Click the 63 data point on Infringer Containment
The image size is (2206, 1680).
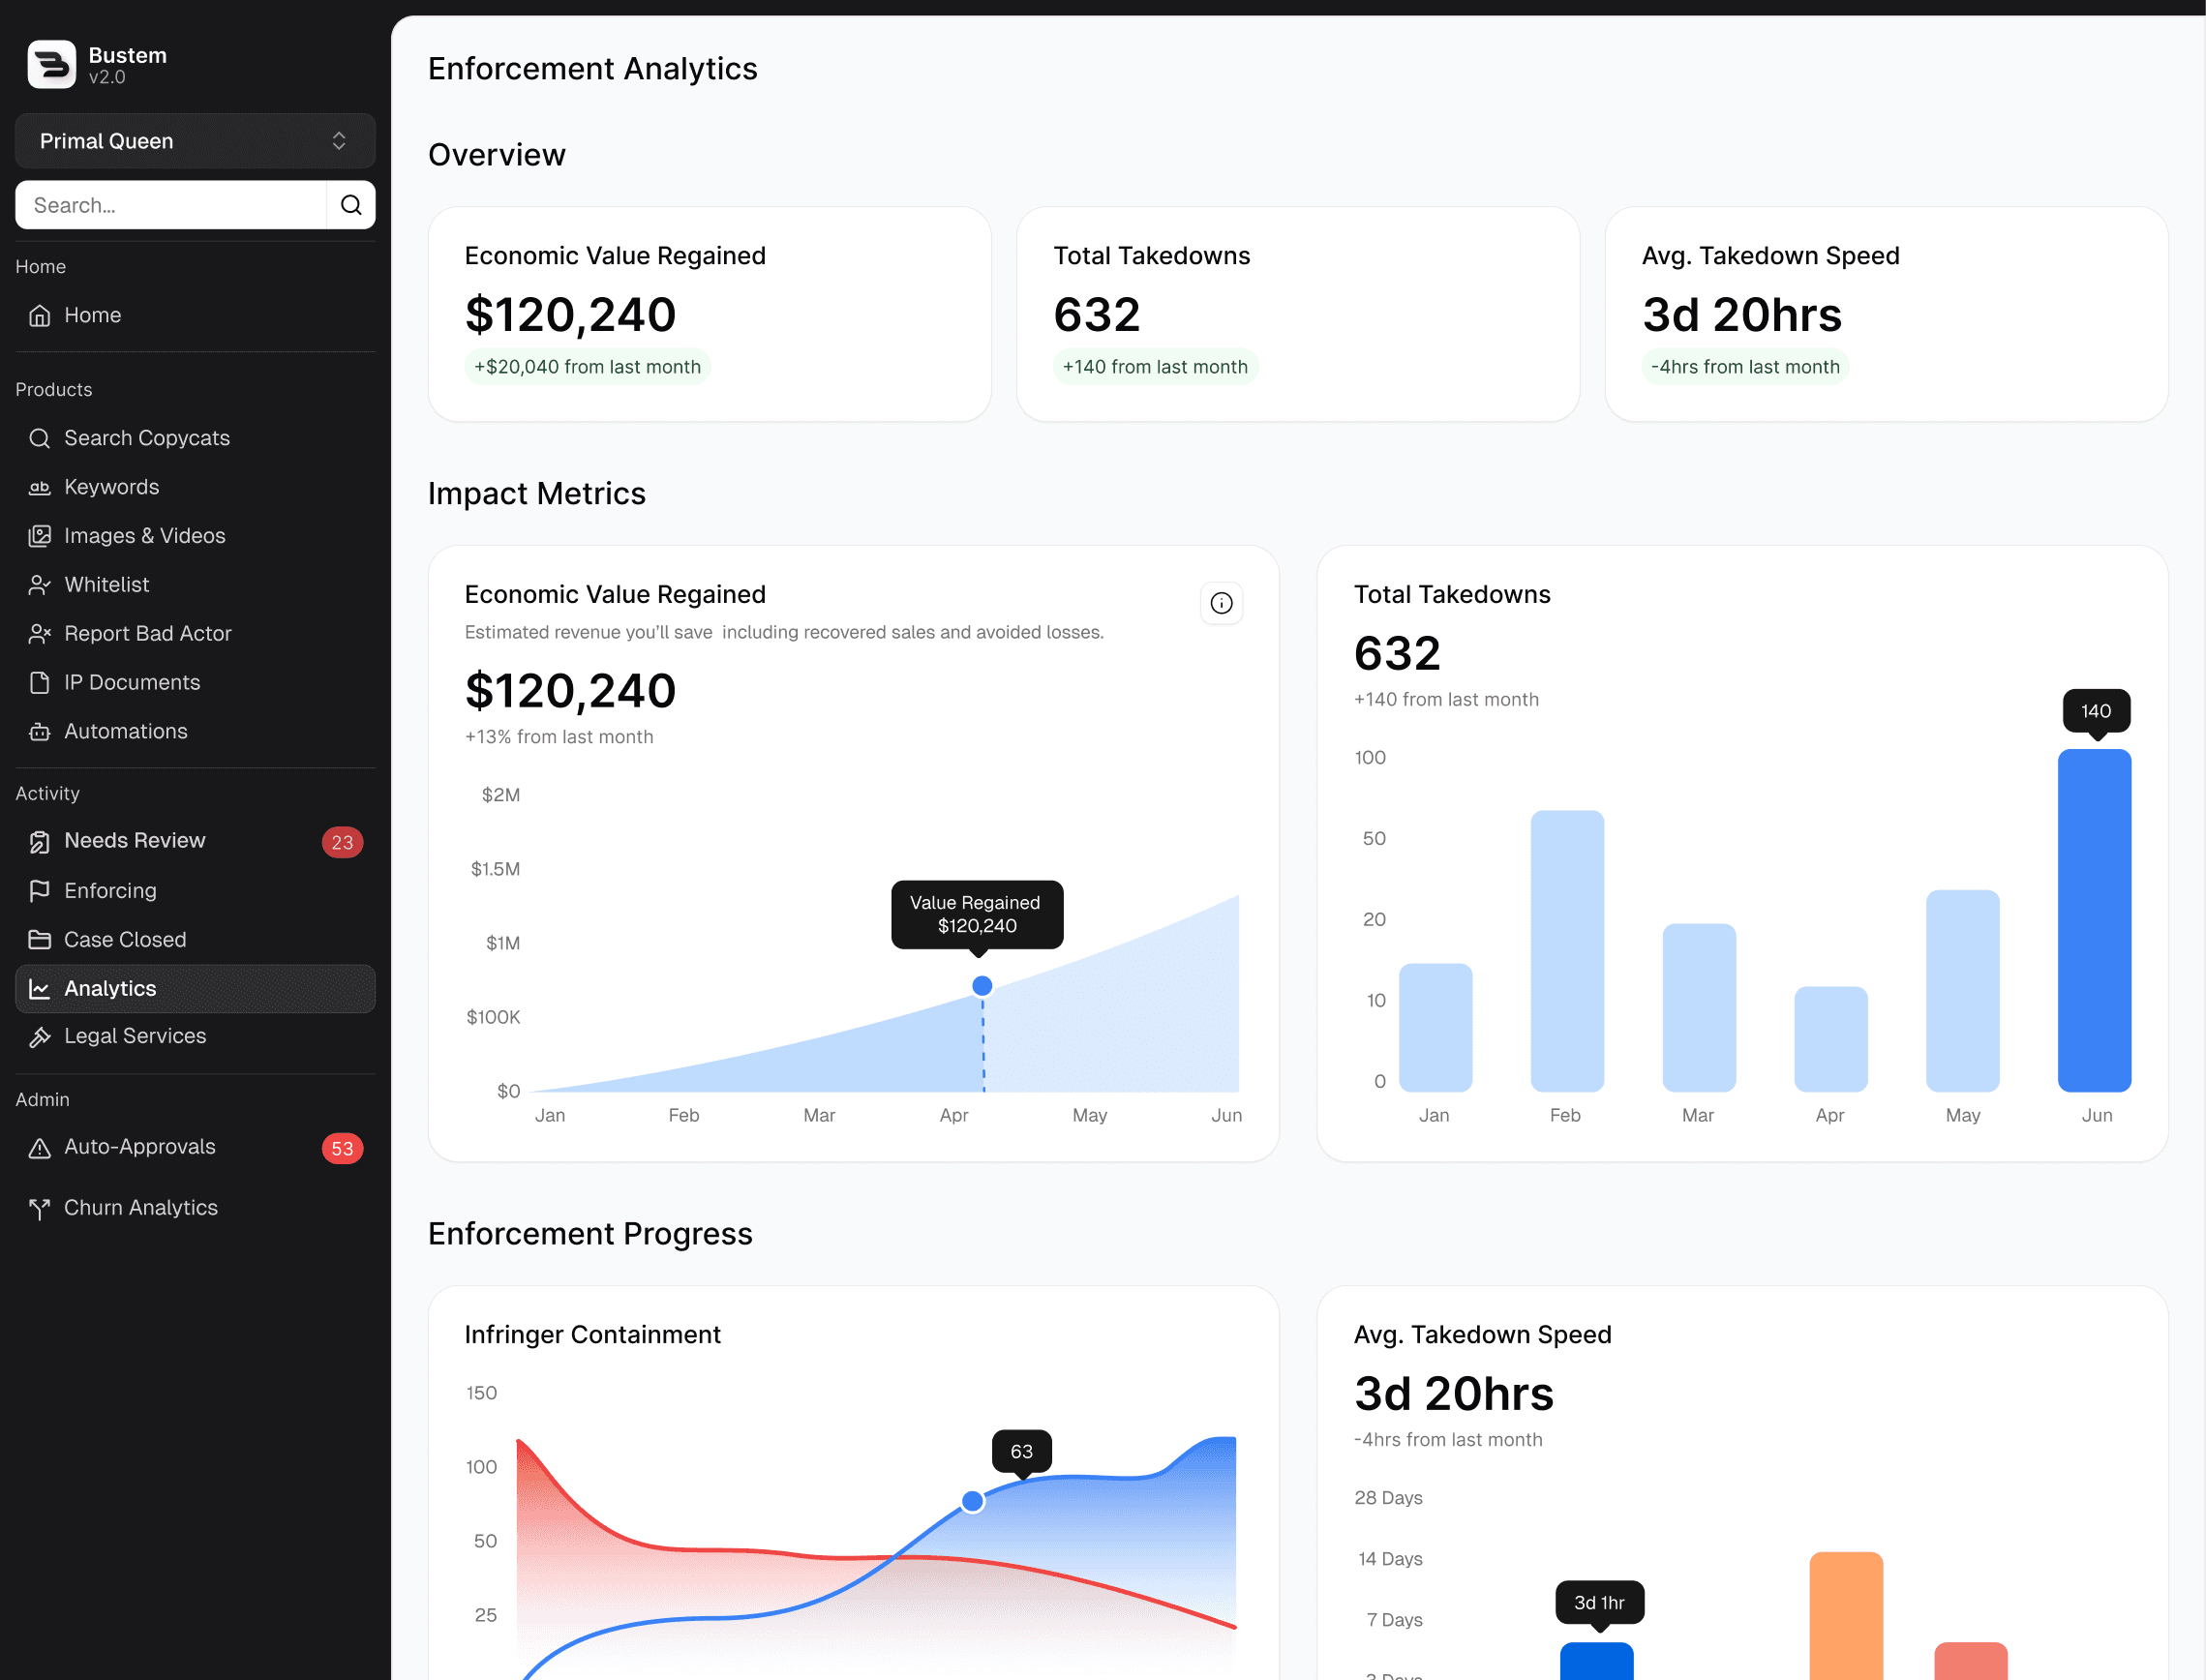pos(972,1501)
